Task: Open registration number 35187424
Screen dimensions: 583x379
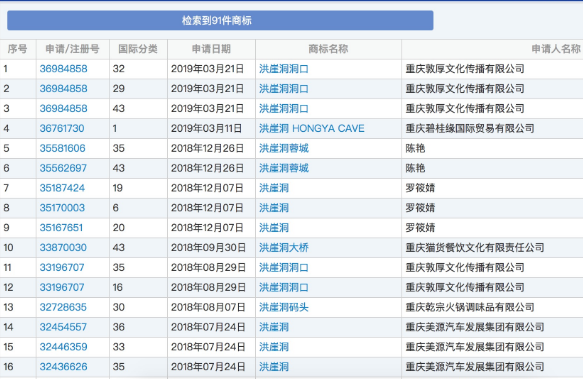Action: 62,188
